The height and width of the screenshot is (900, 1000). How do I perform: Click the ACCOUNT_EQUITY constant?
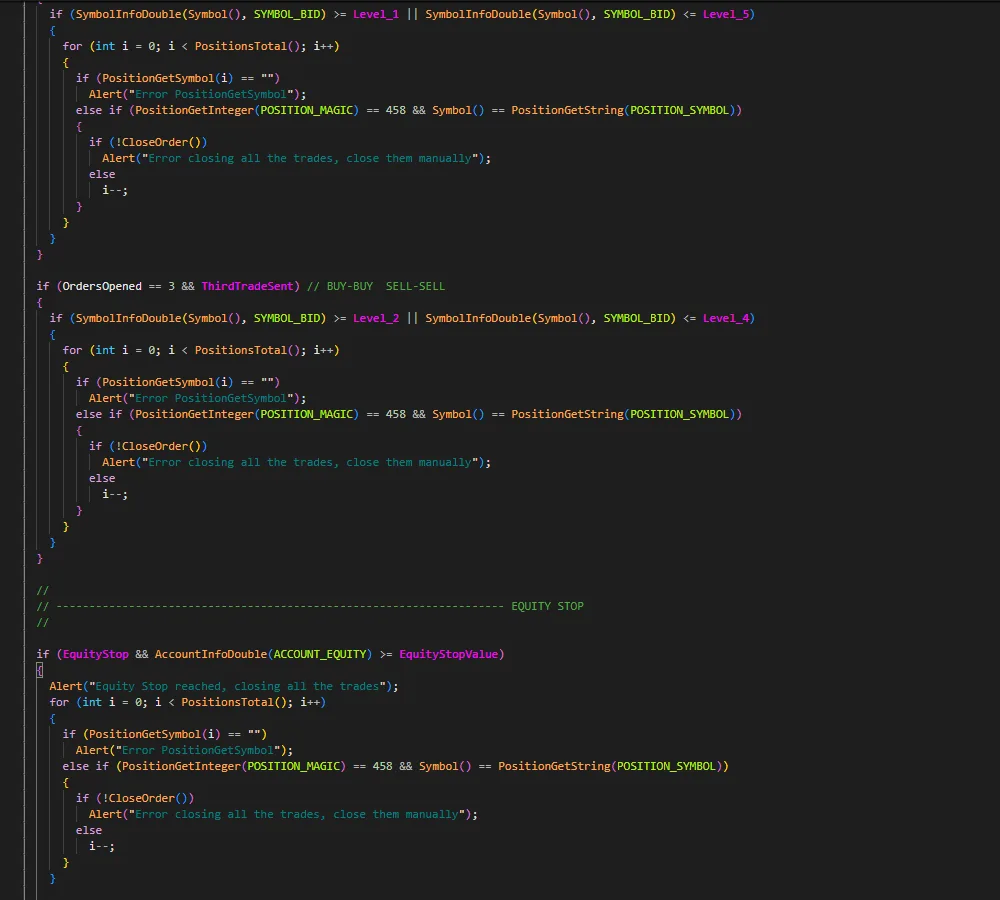point(320,654)
